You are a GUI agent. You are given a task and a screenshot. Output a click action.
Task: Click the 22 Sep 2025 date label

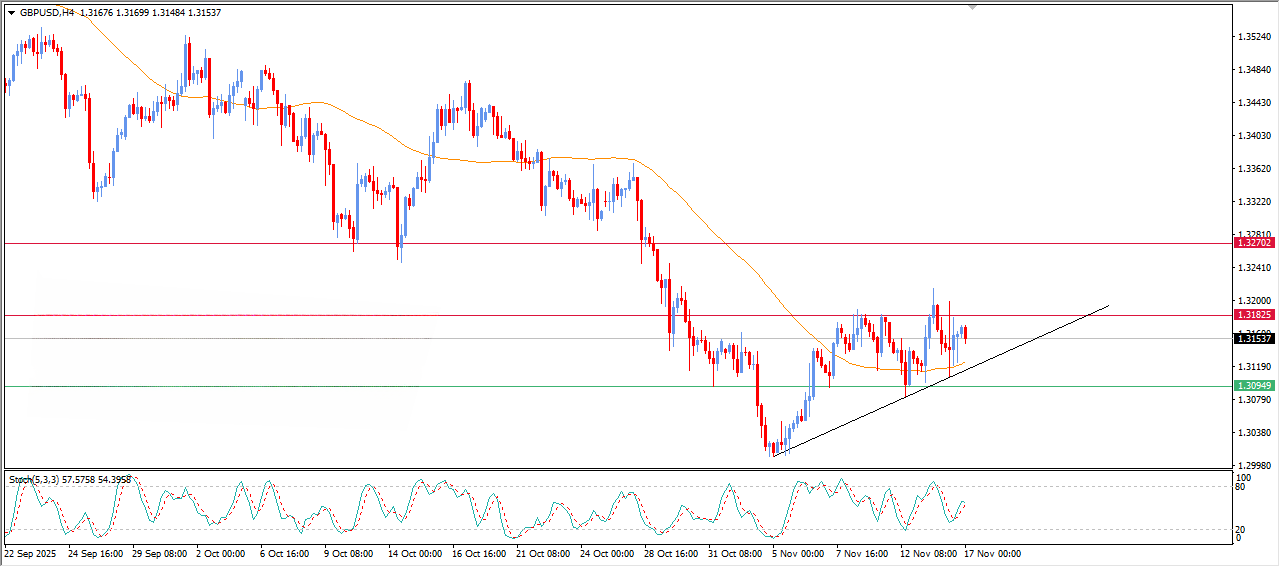(30, 553)
